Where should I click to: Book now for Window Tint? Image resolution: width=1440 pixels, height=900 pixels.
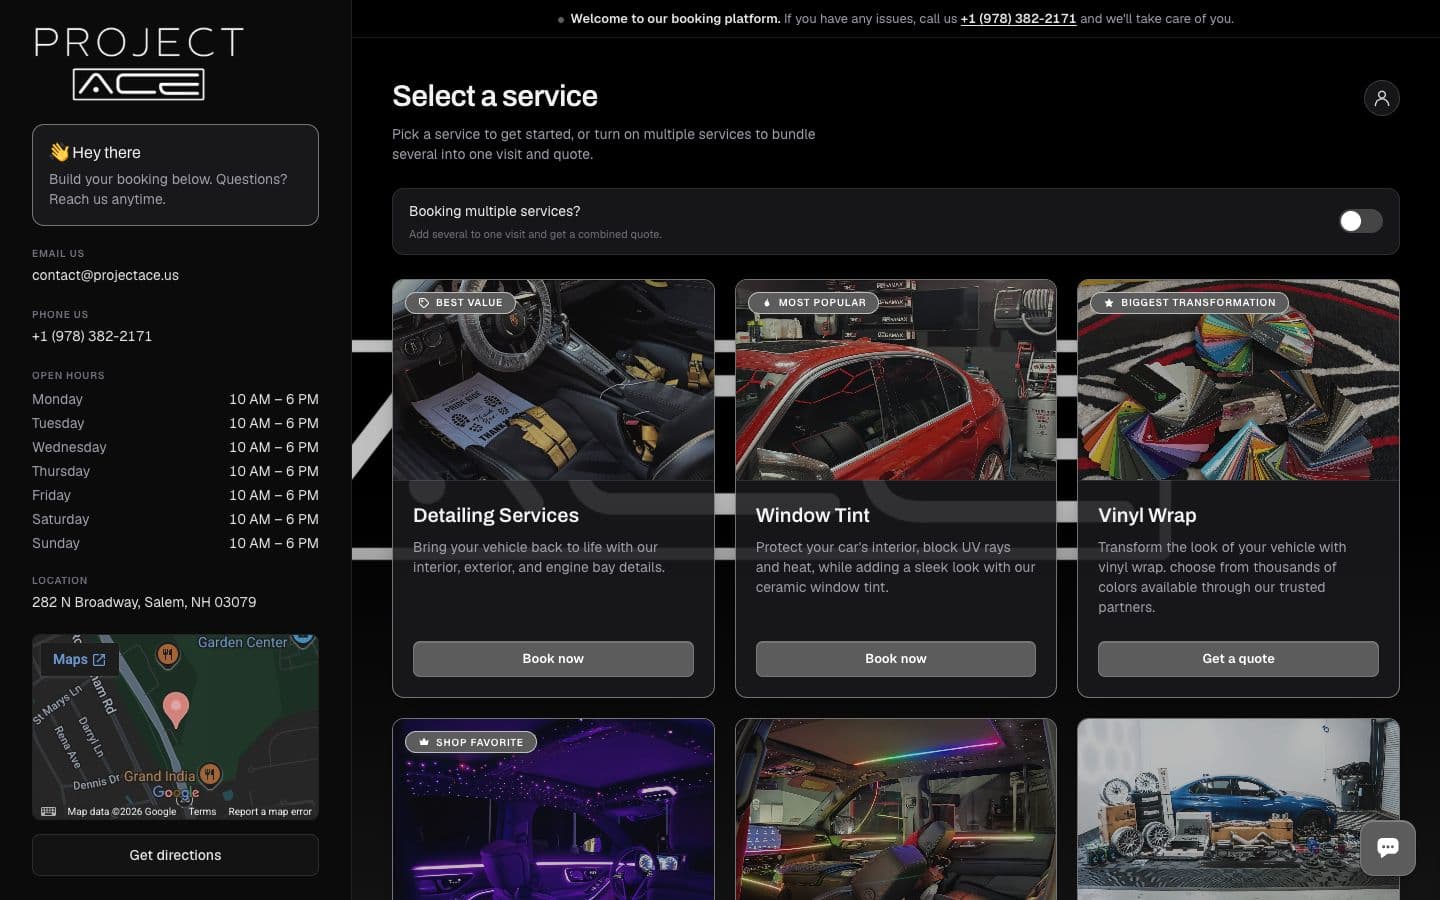click(x=896, y=659)
